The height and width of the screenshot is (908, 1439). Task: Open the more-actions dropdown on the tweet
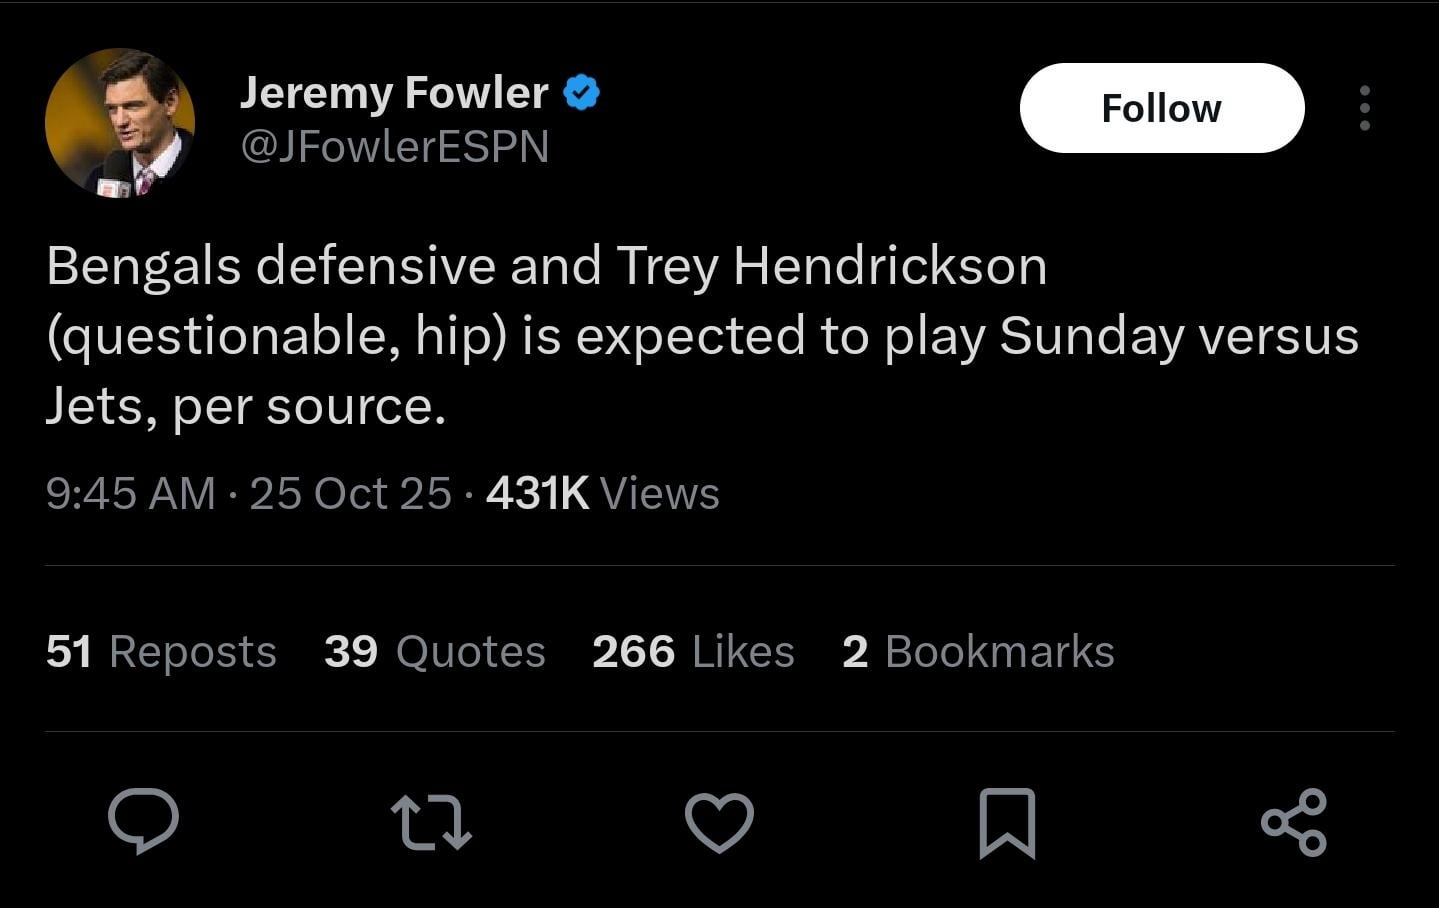[x=1364, y=108]
